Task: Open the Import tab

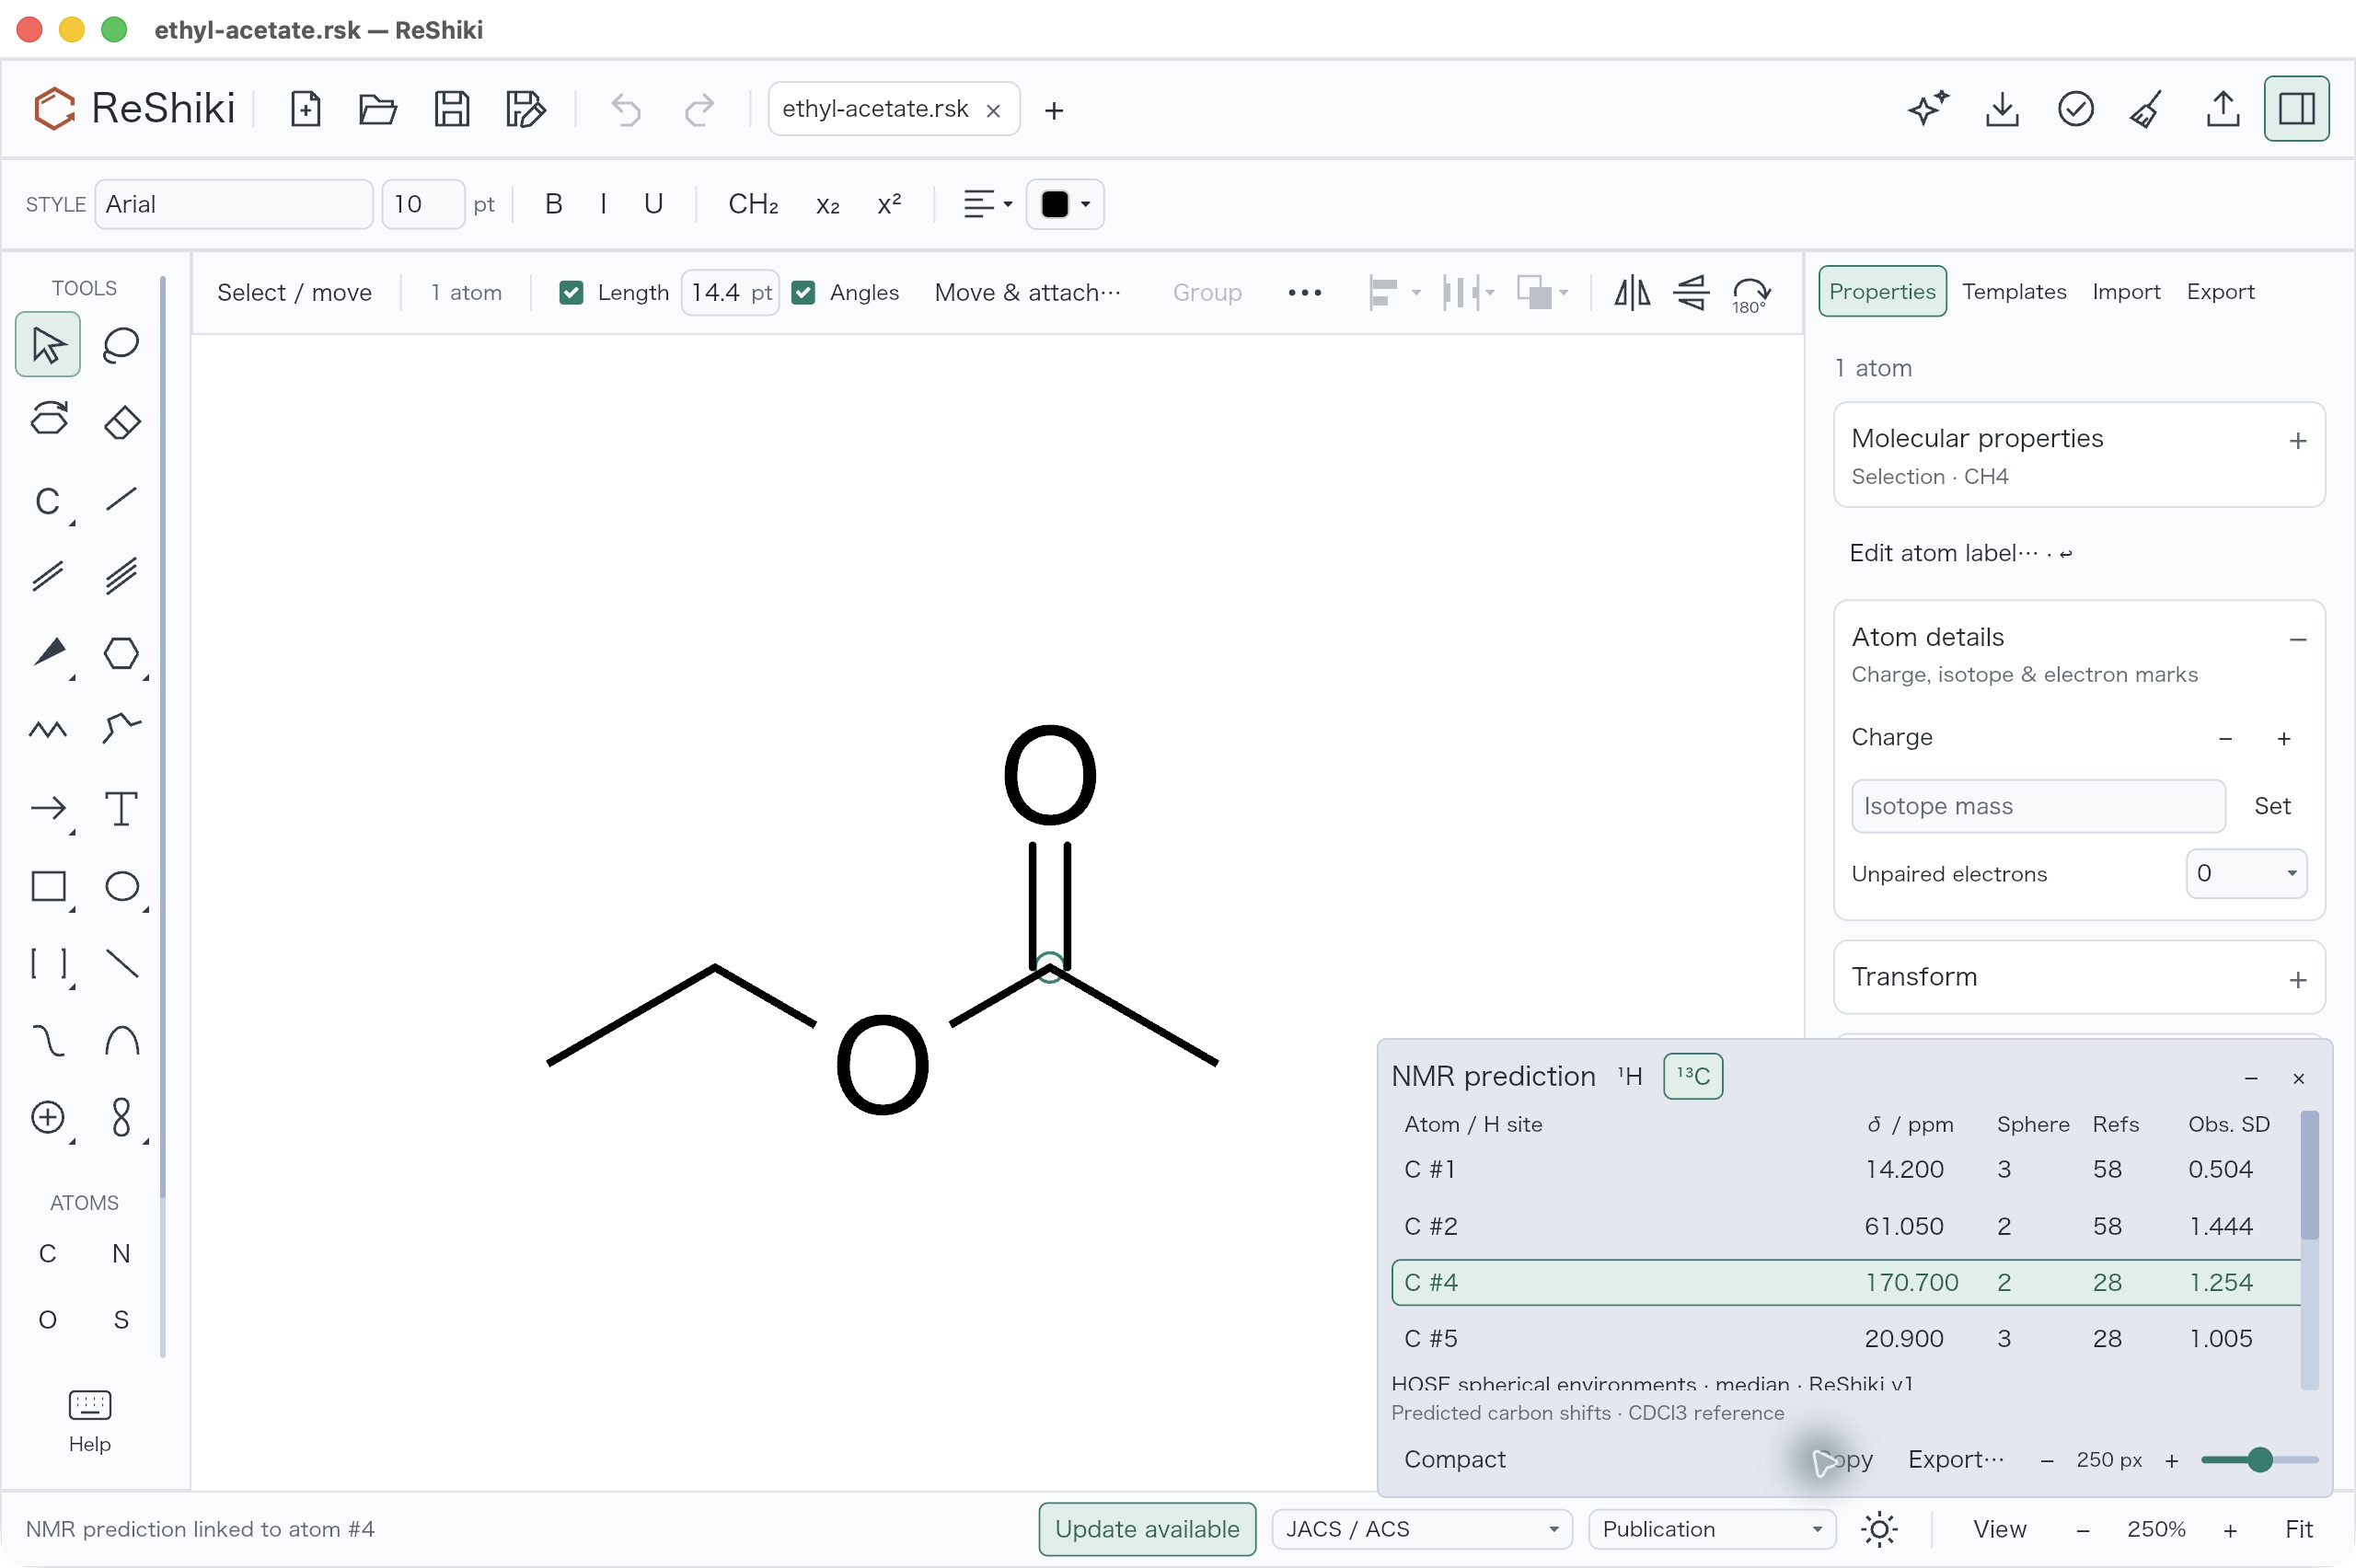Action: click(2126, 291)
